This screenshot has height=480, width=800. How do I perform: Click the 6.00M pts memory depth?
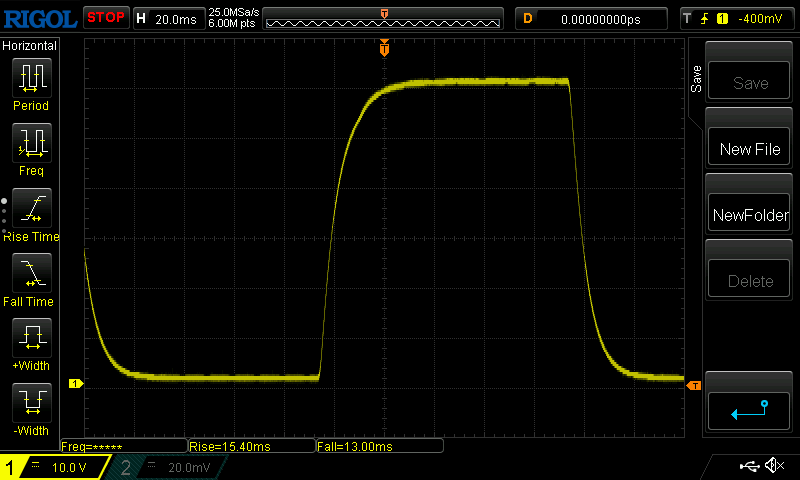232,23
